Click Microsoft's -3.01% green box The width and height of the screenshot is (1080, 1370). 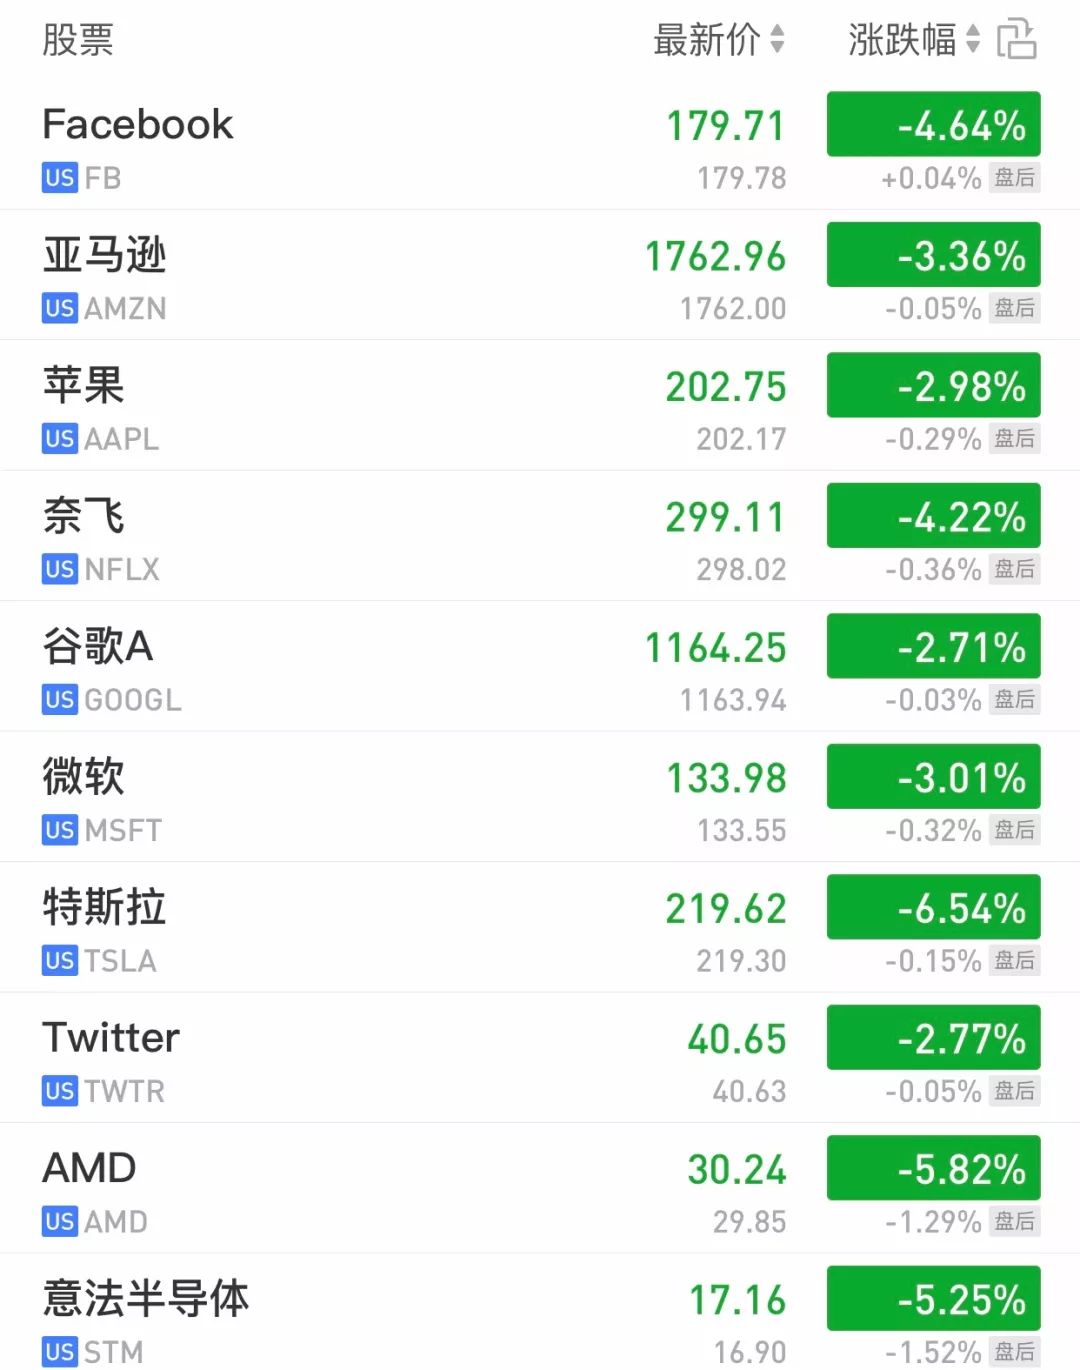(x=933, y=778)
